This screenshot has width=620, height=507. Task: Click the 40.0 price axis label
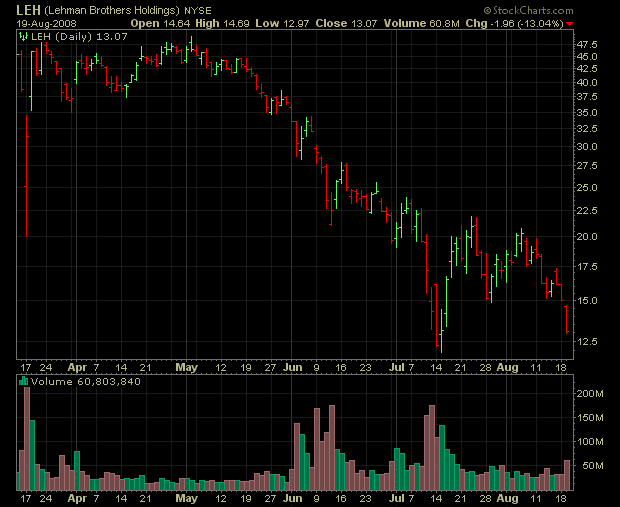tap(587, 83)
